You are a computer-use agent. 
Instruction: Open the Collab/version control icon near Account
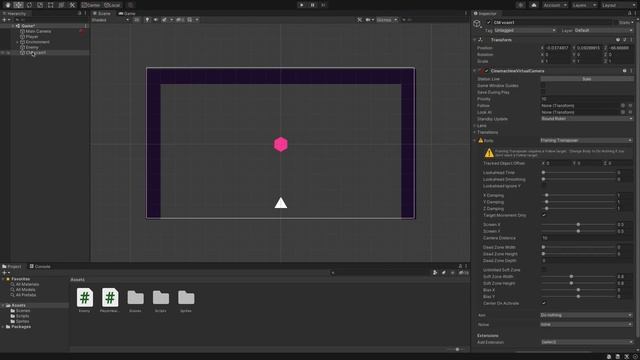pos(520,5)
